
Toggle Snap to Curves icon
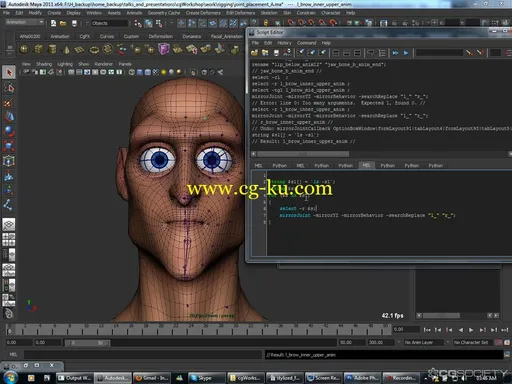point(192,23)
